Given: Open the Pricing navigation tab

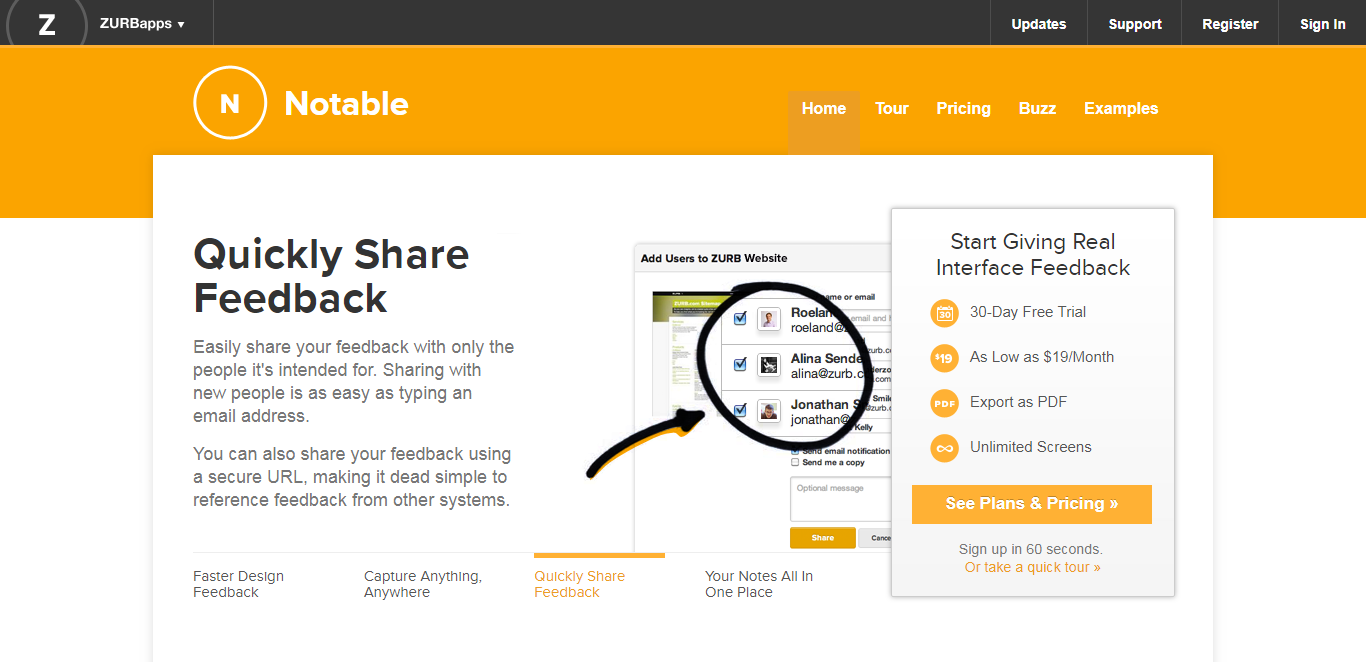Looking at the screenshot, I should pyautogui.click(x=963, y=109).
